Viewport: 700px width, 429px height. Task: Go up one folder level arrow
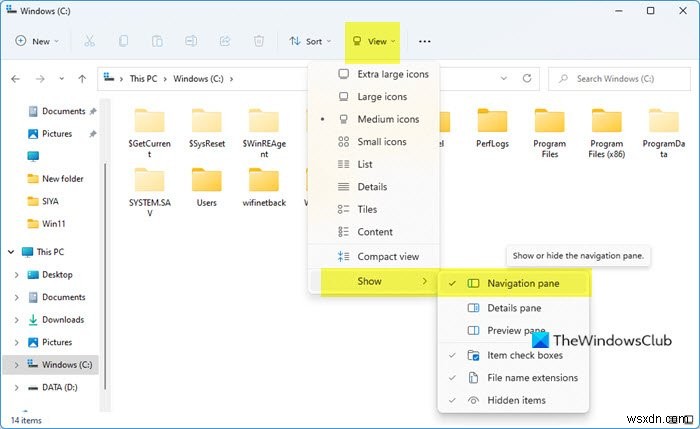(82, 79)
